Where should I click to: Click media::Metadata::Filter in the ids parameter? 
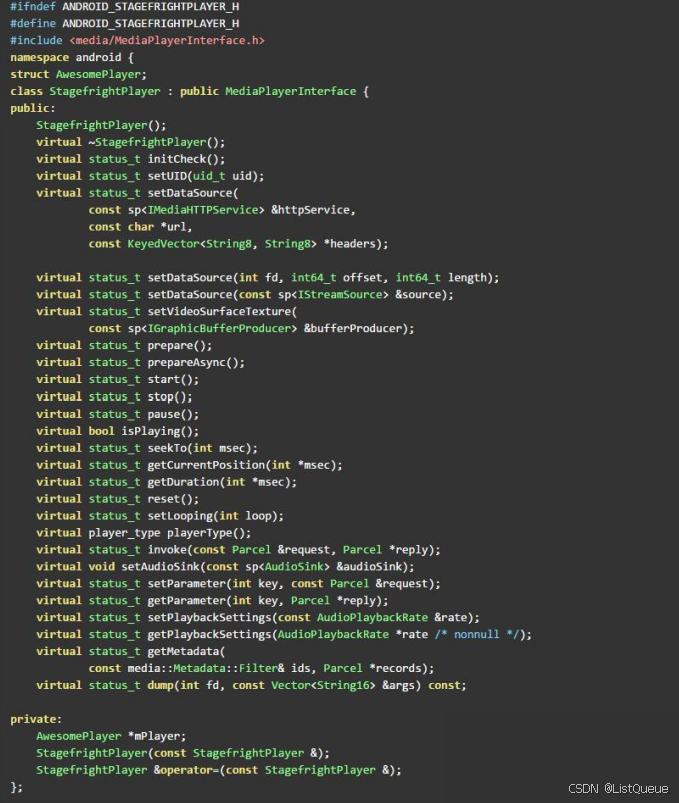coord(203,667)
